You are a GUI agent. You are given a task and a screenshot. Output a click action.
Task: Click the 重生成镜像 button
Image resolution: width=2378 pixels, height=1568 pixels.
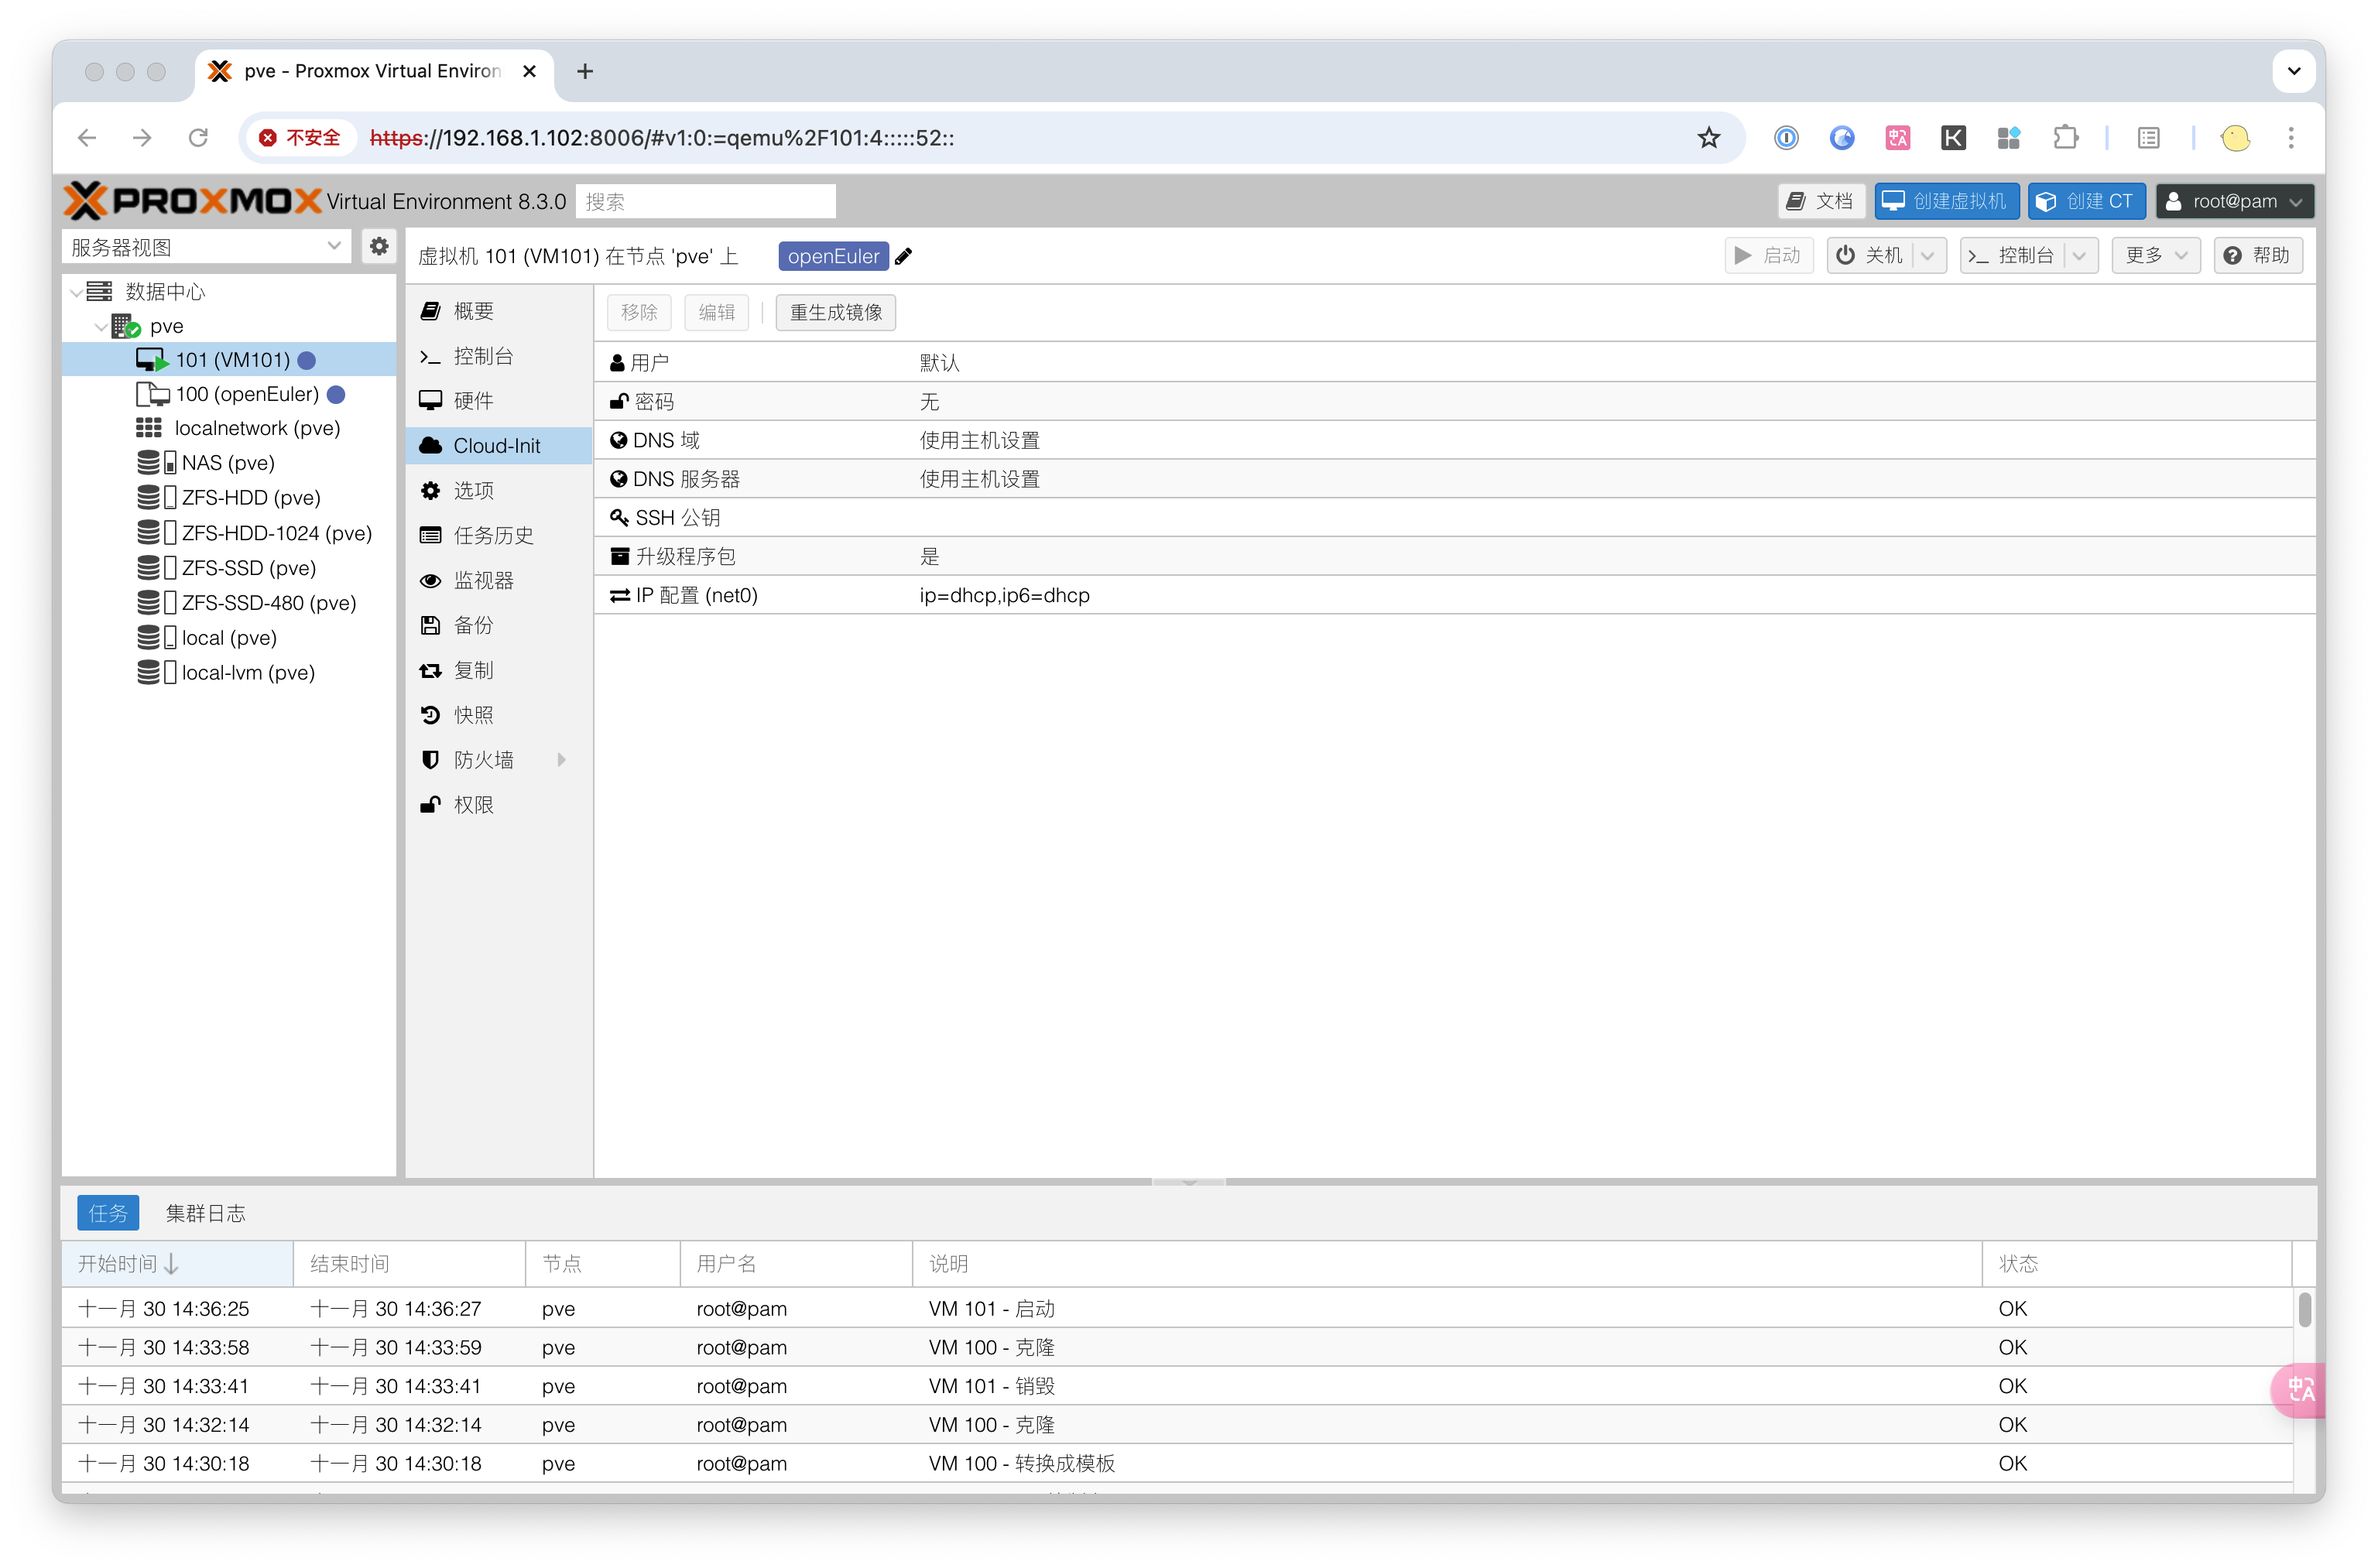pos(835,312)
